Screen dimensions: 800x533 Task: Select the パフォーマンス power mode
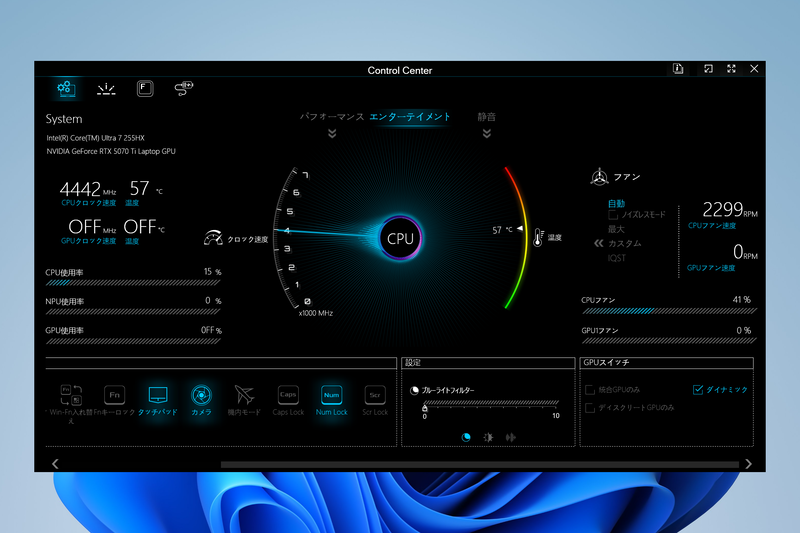pyautogui.click(x=332, y=117)
